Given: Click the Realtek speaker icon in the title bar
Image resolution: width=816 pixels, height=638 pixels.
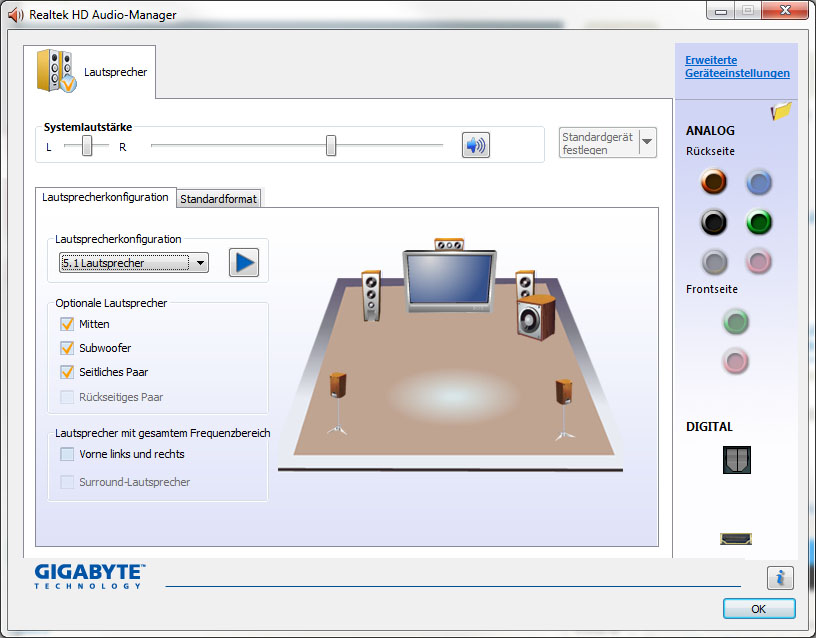Looking at the screenshot, I should 16,15.
